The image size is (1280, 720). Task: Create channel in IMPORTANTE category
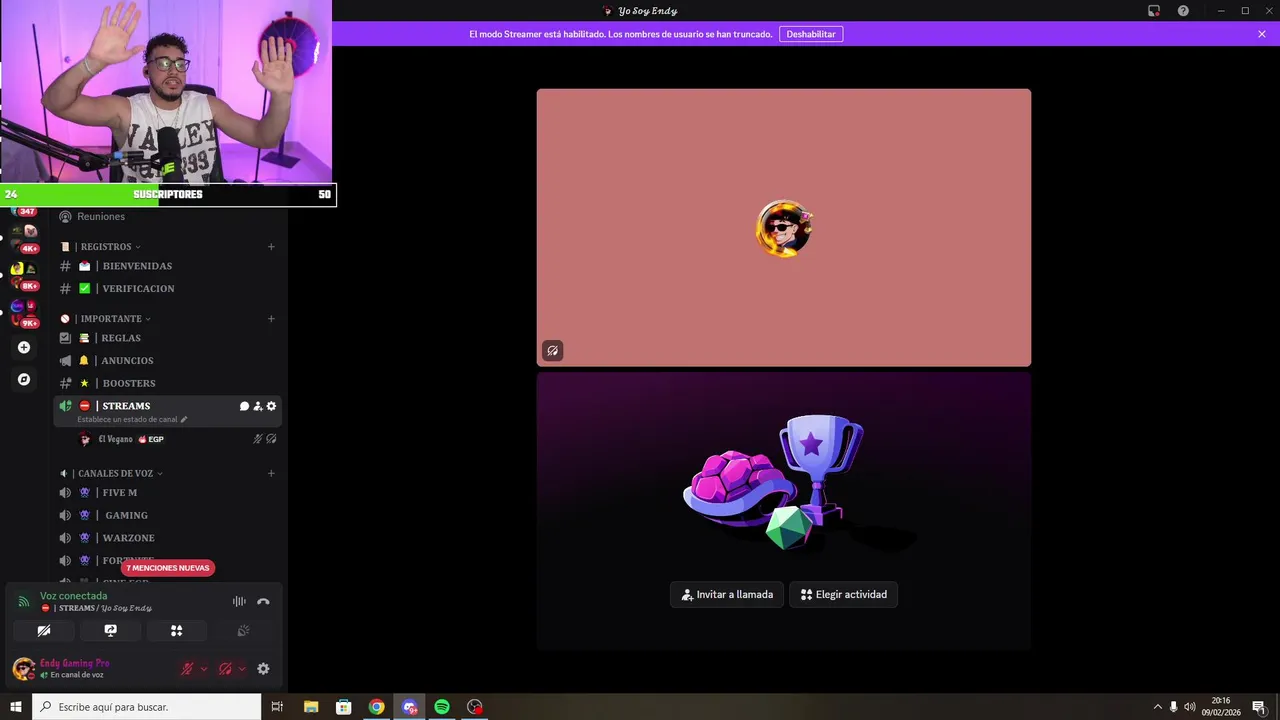tap(271, 319)
